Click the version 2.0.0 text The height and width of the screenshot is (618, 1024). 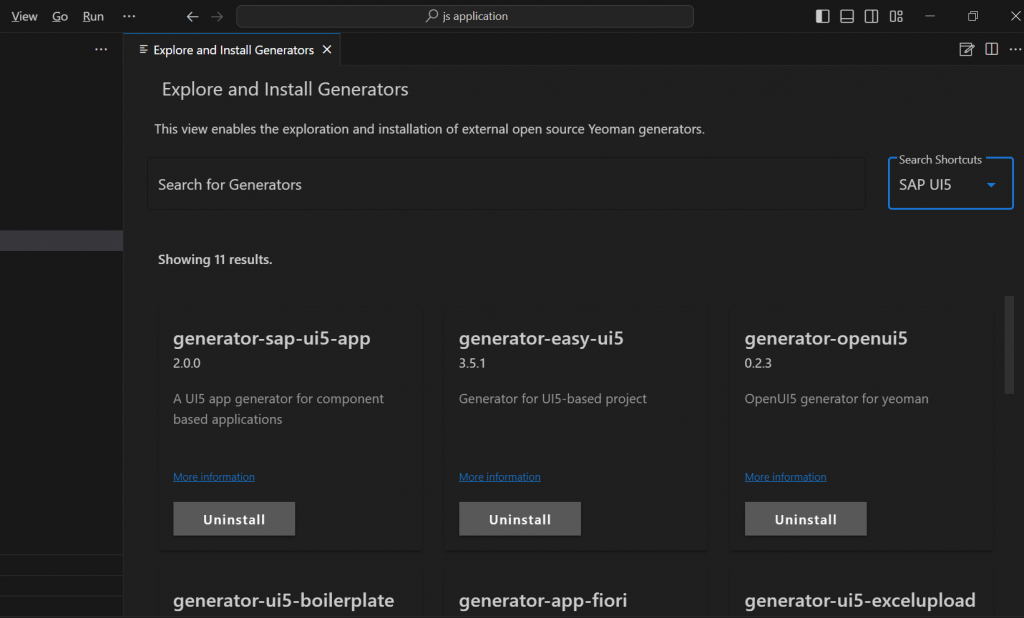click(187, 363)
